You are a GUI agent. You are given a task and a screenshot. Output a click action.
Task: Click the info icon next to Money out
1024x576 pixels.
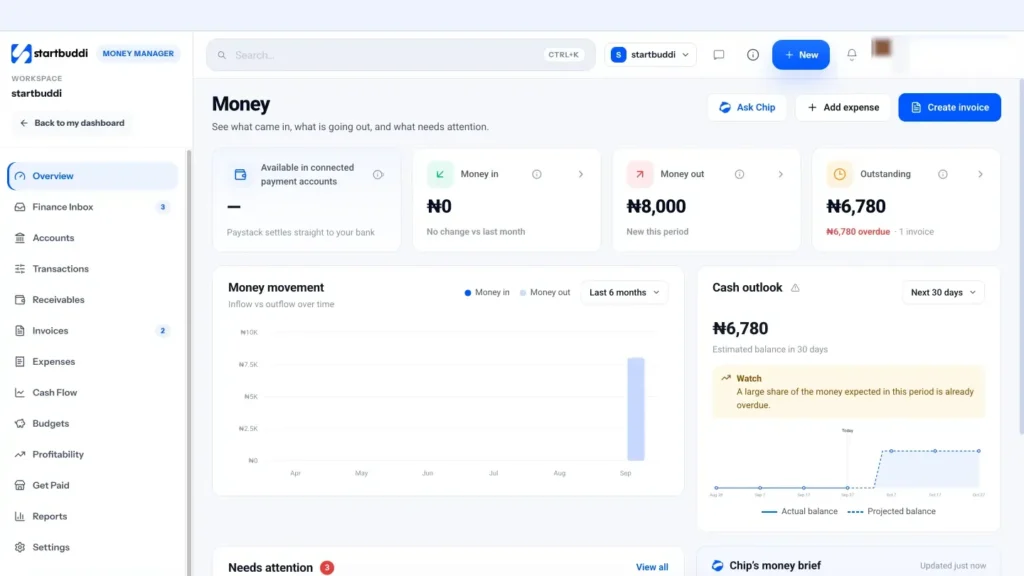click(x=739, y=174)
